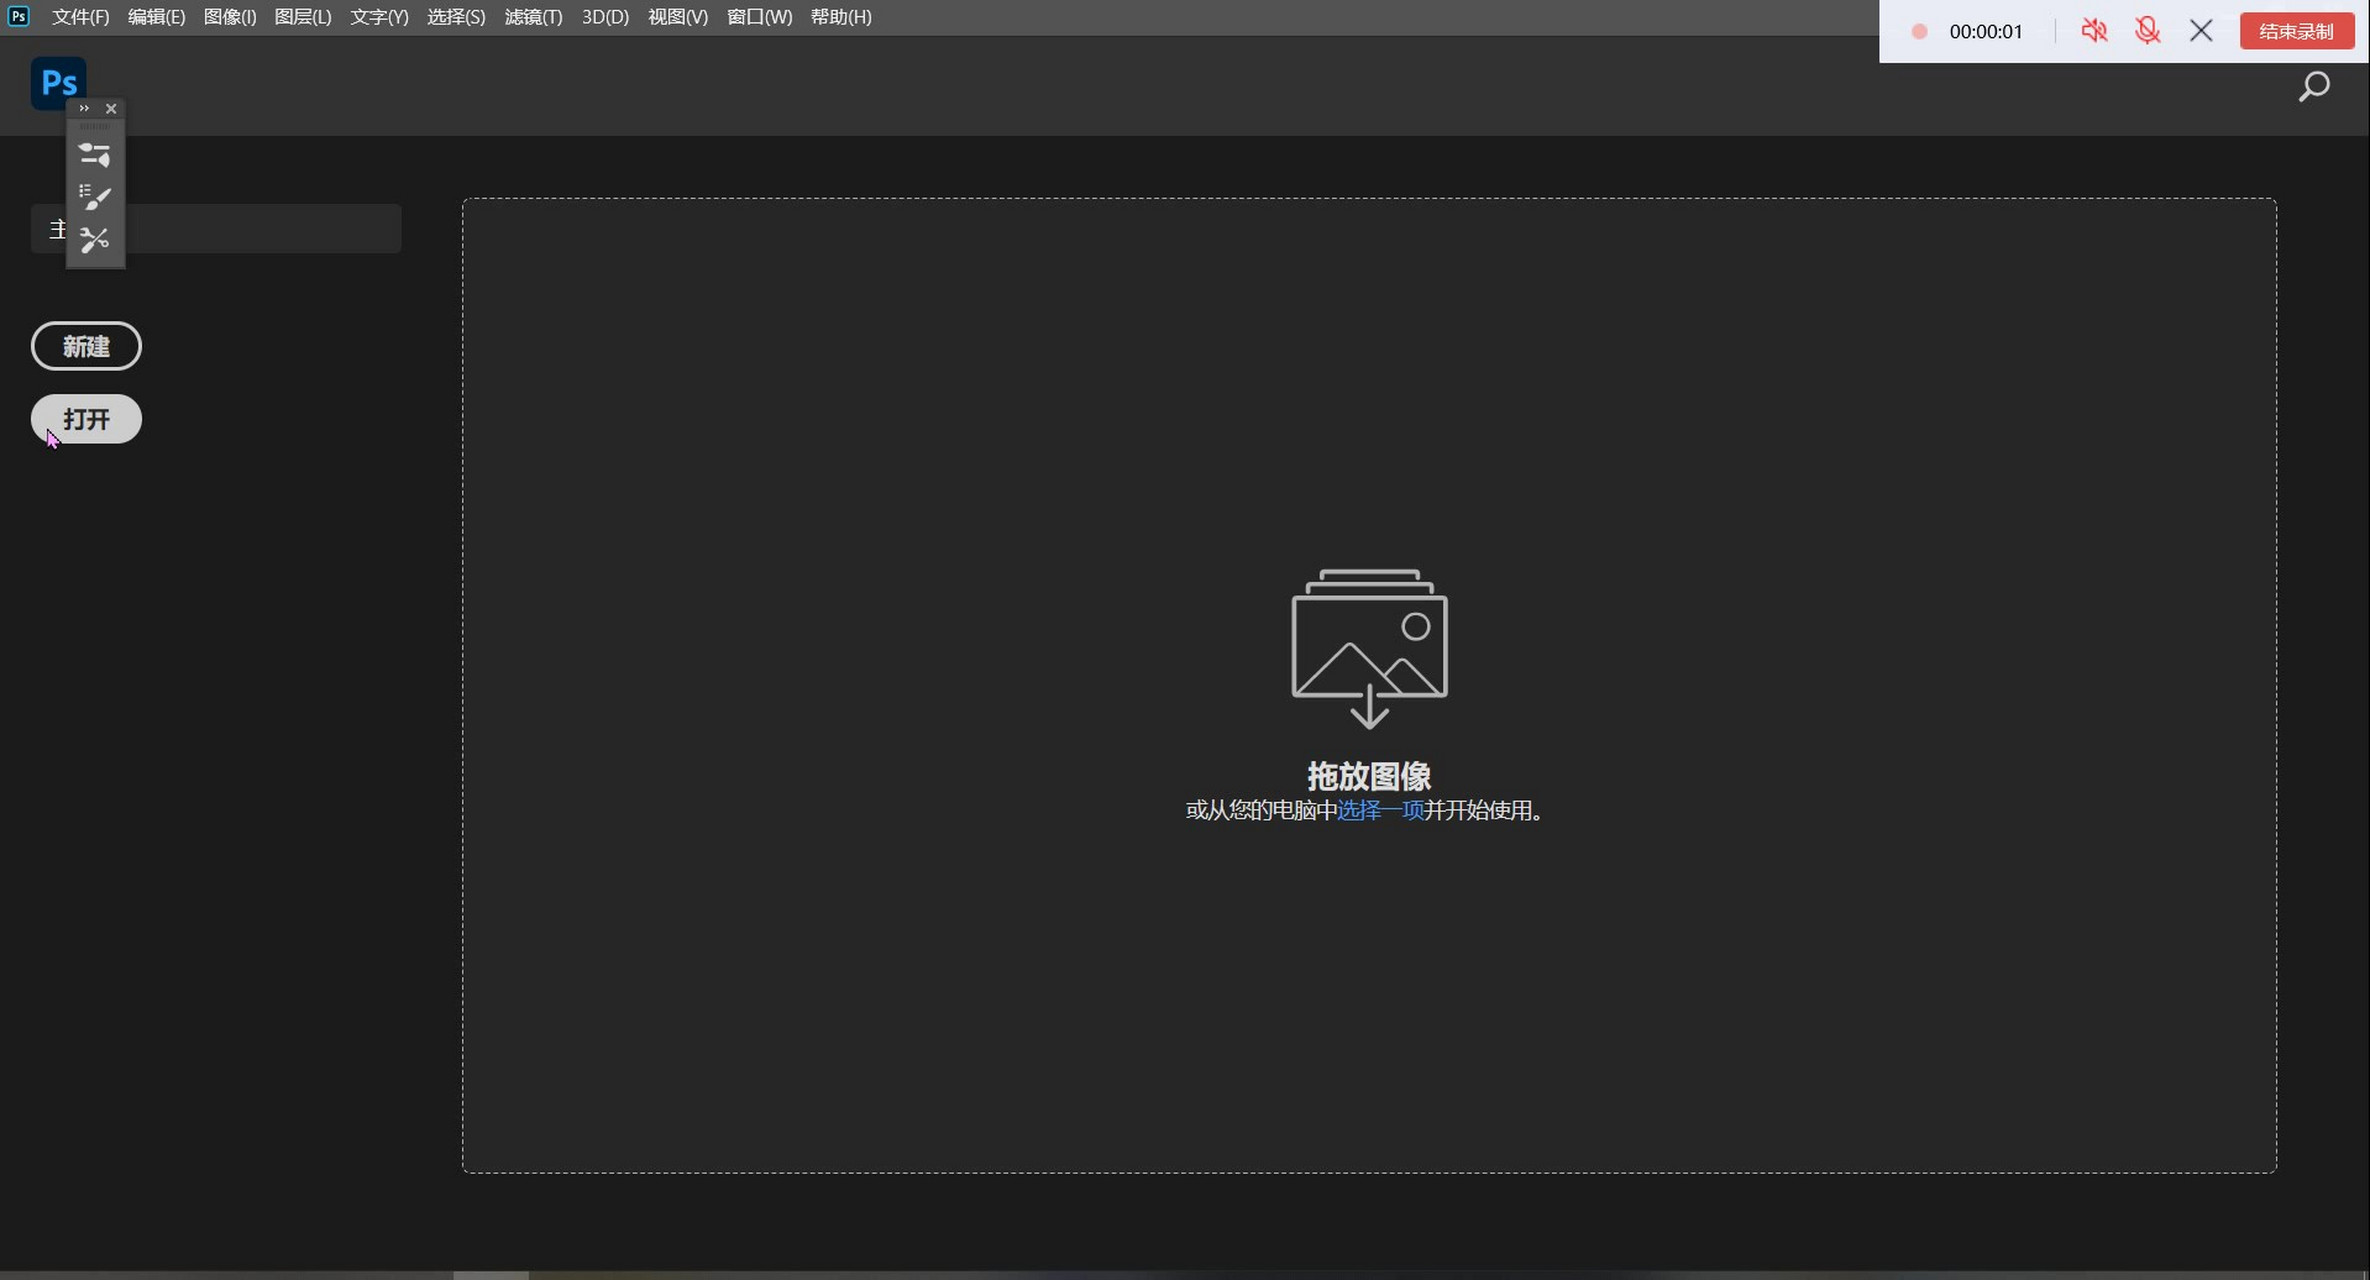The width and height of the screenshot is (2370, 1280).
Task: Click 结束录制 to end recording
Action: click(x=2296, y=31)
